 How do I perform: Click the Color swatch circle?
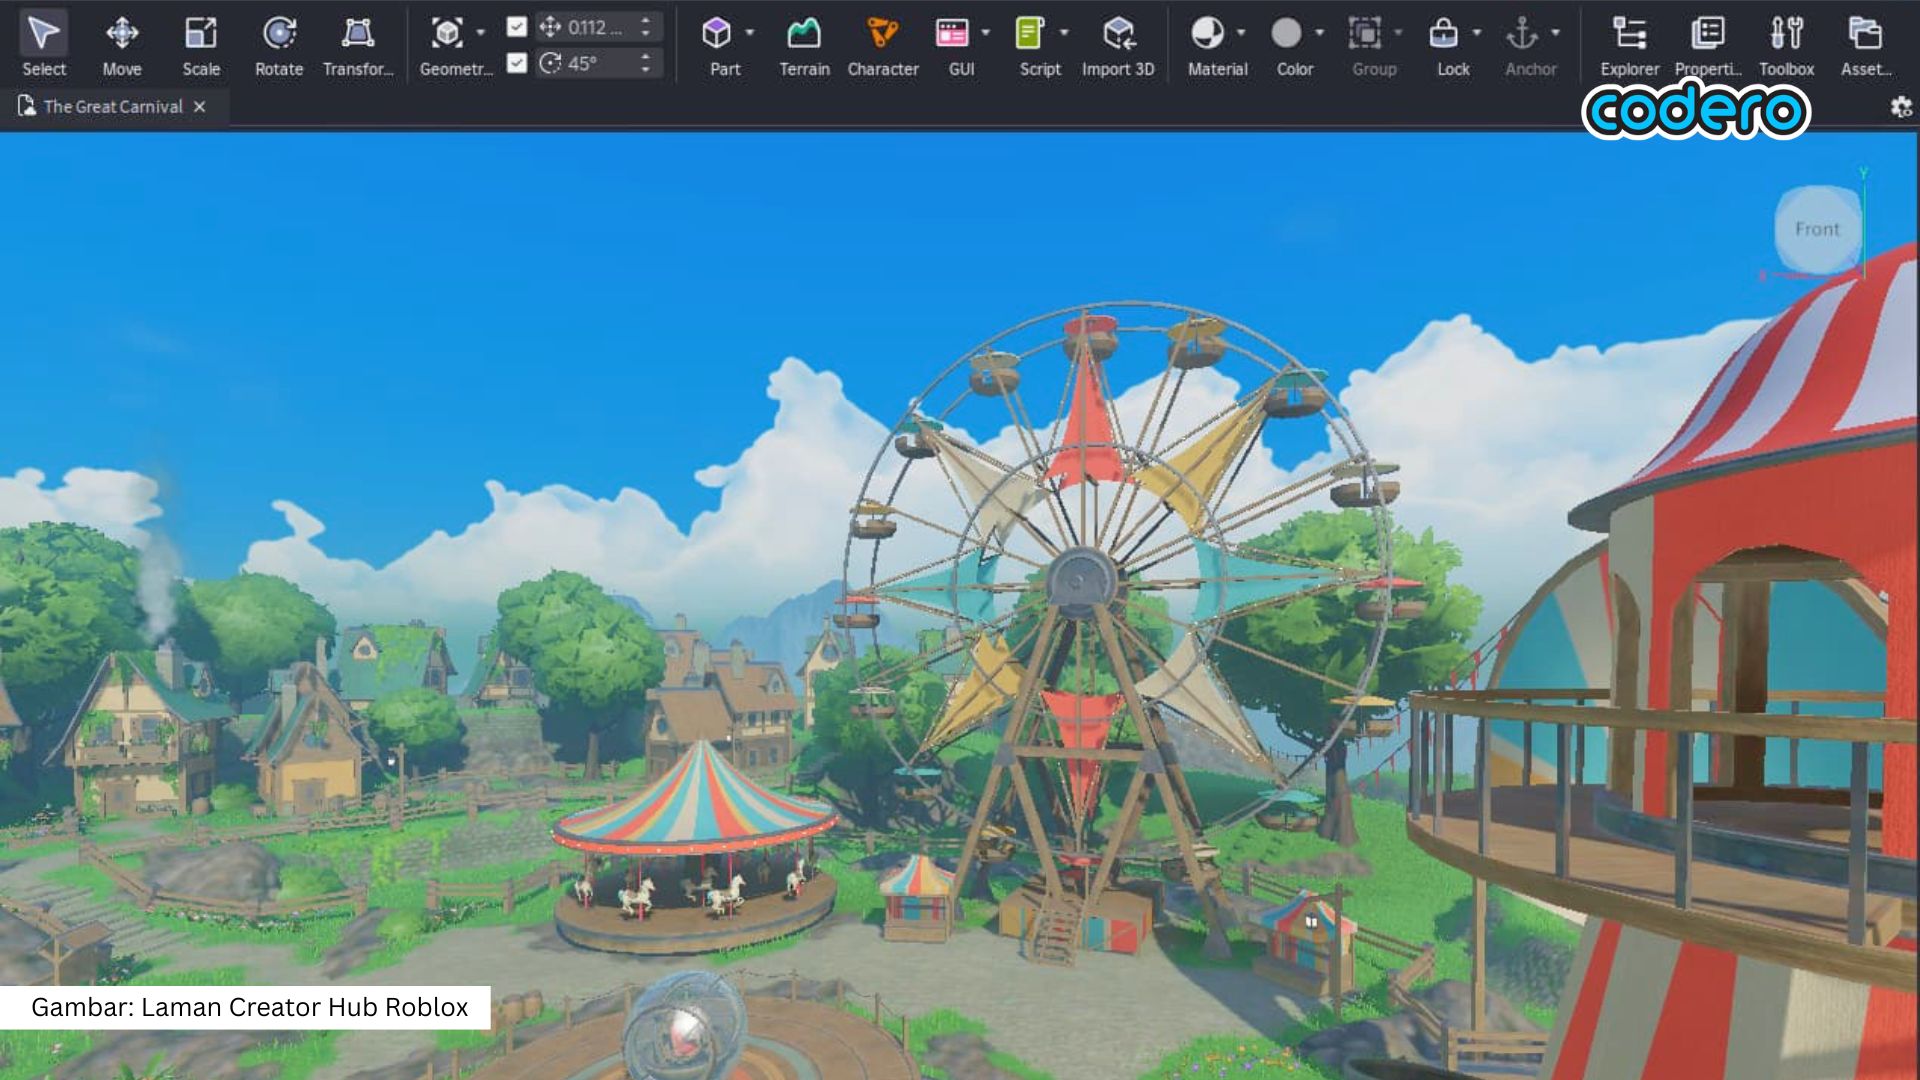pos(1286,33)
